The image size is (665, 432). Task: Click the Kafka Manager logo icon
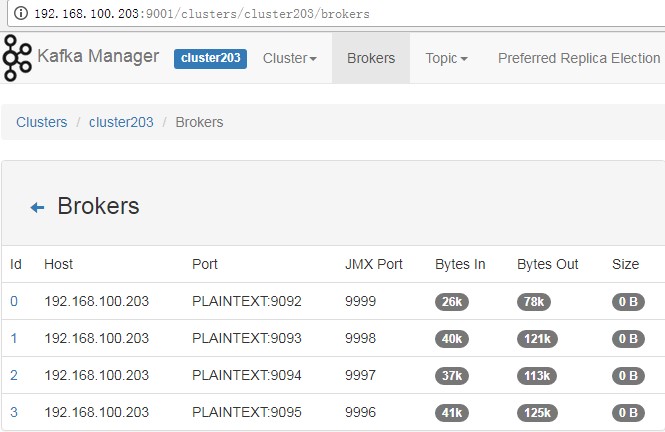pos(17,58)
